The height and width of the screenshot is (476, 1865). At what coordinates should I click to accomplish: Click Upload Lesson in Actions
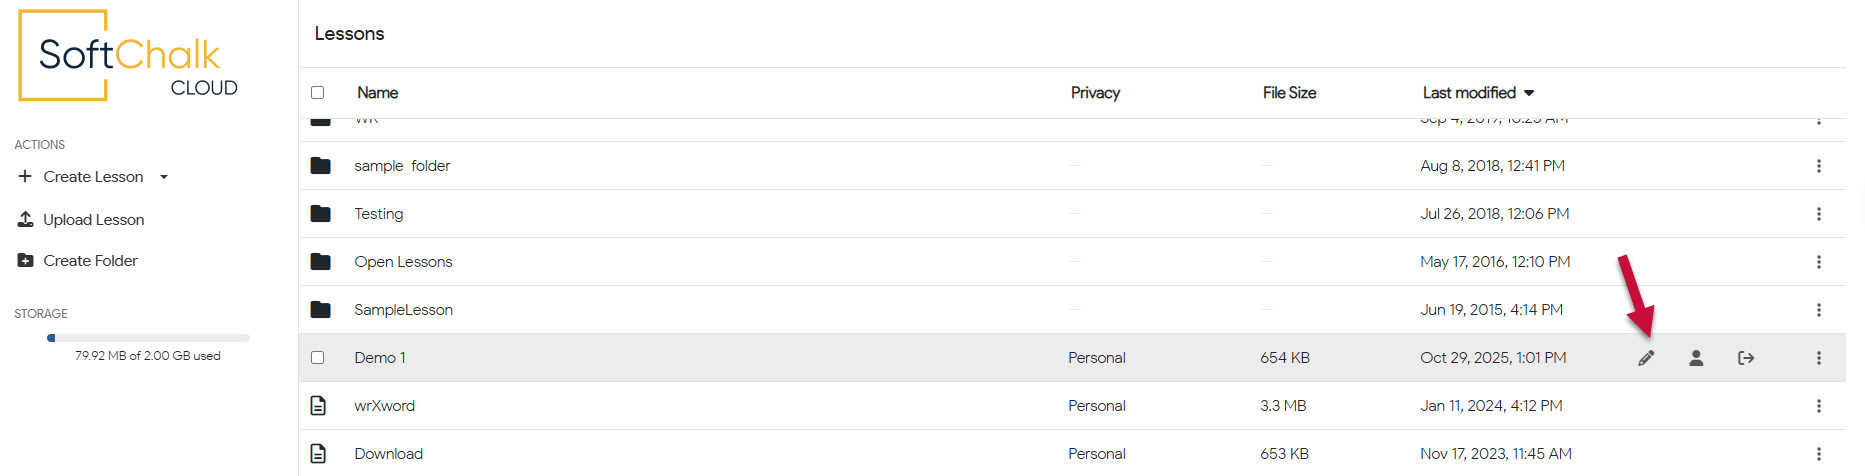[x=93, y=220]
